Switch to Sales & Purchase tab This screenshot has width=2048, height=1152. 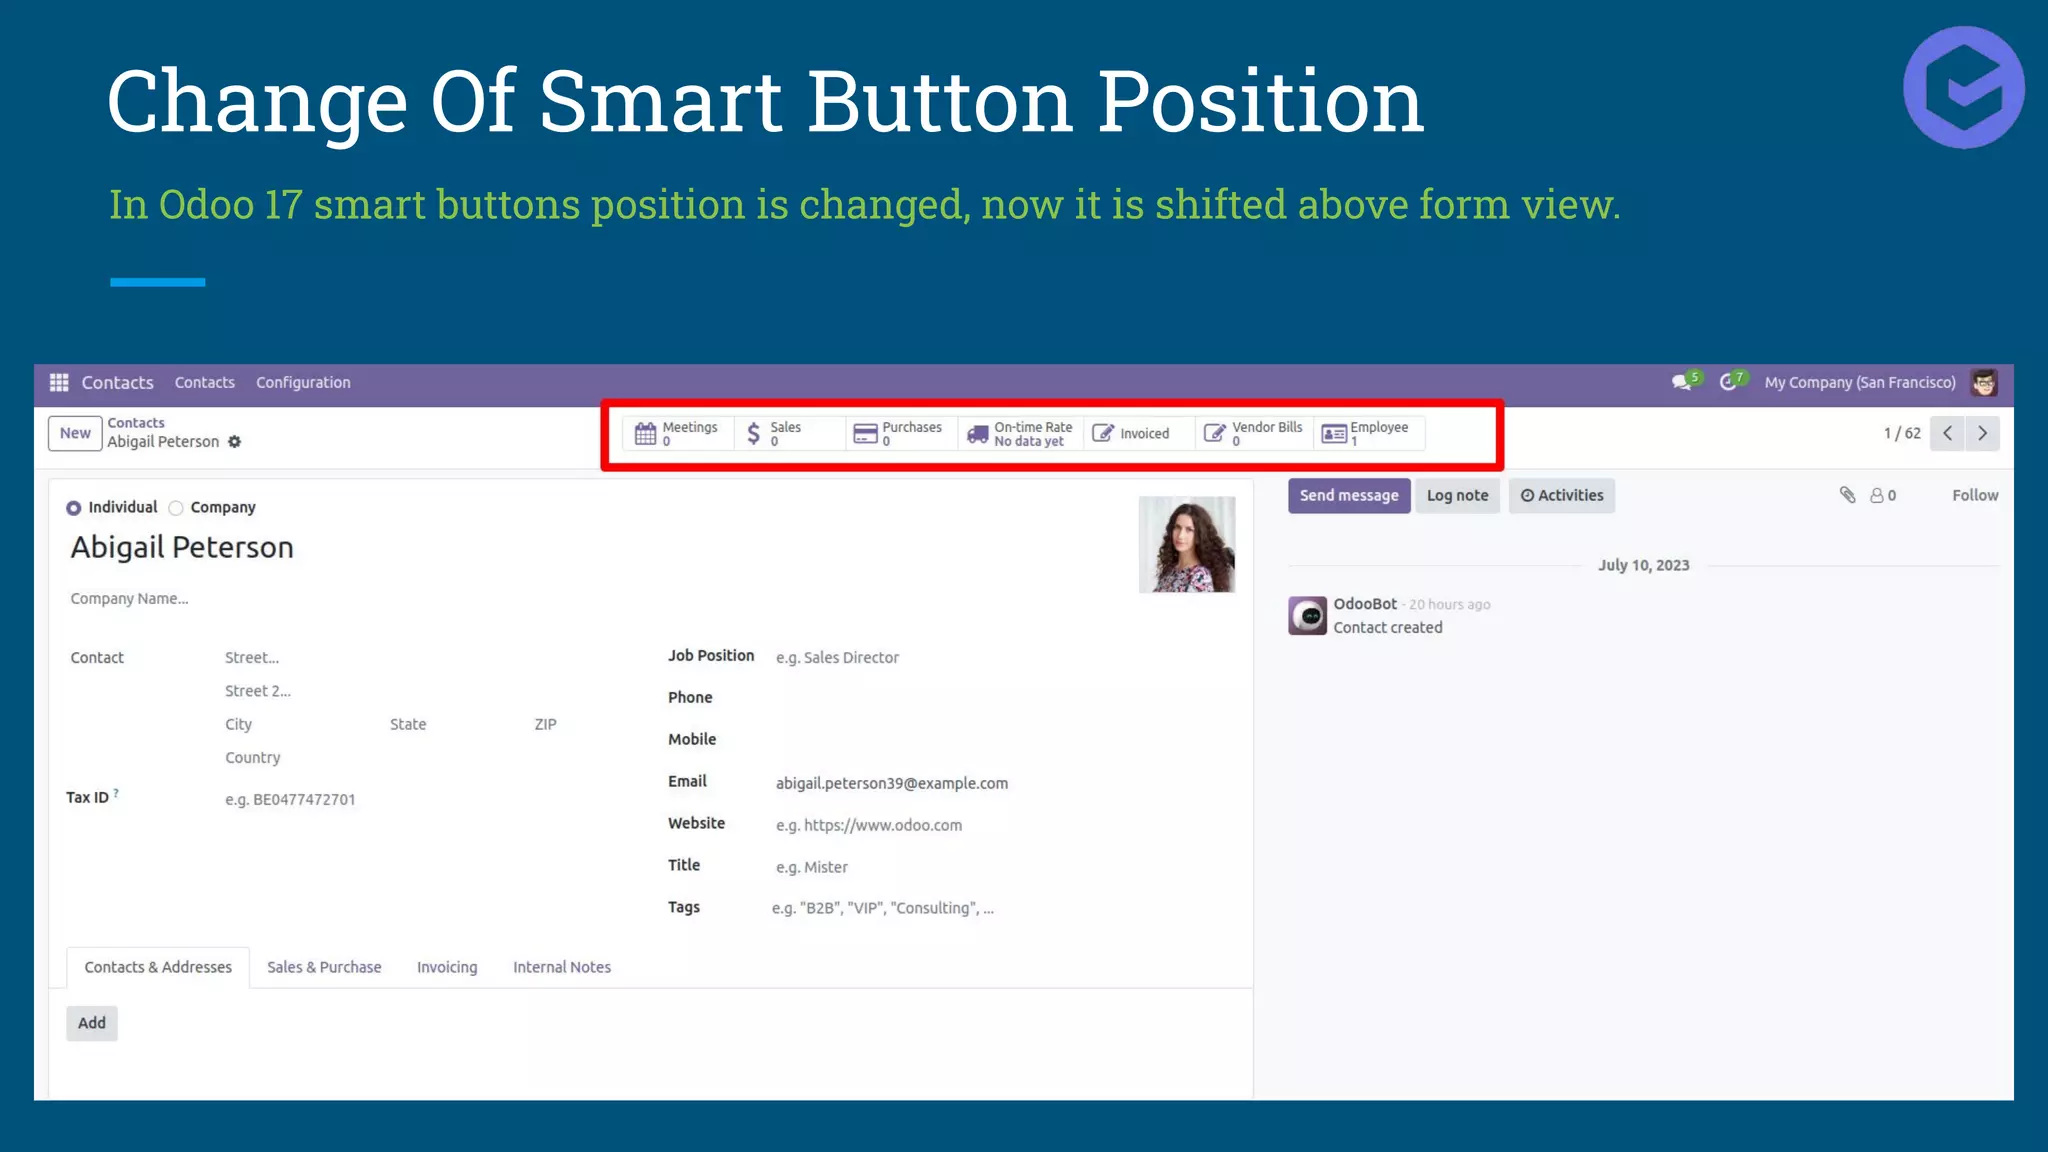[324, 967]
